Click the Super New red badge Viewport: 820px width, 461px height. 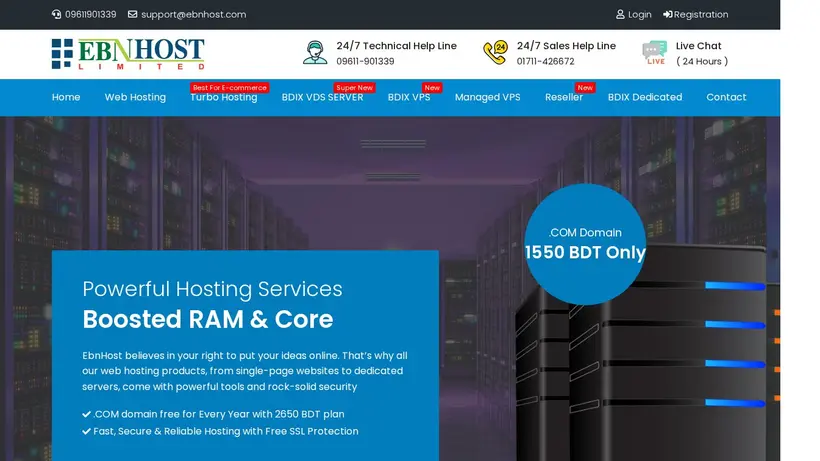(x=355, y=88)
